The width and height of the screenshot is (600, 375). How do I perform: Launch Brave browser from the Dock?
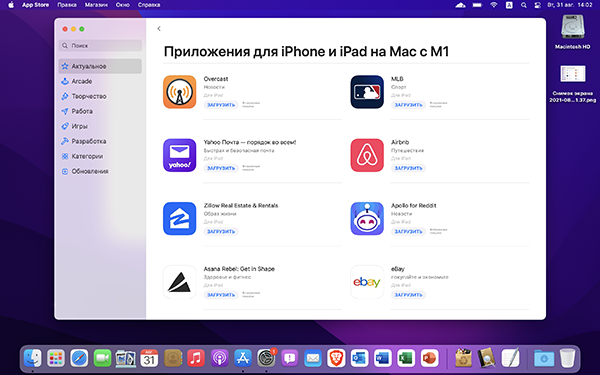click(336, 359)
